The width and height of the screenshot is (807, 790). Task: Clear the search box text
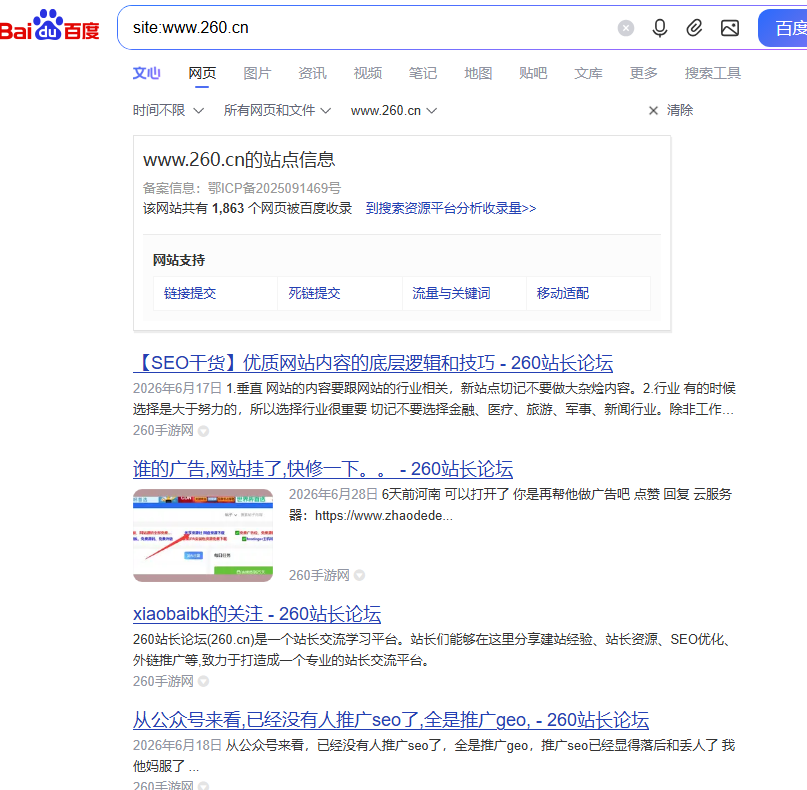[625, 28]
